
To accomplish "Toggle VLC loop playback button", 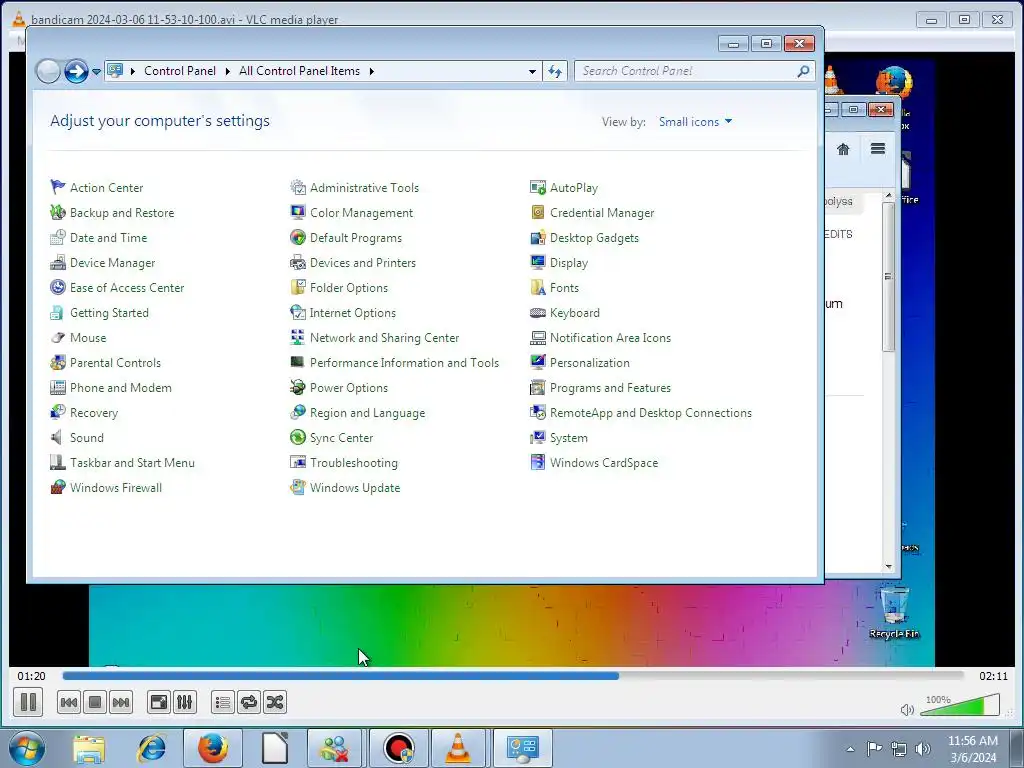I will [x=249, y=702].
